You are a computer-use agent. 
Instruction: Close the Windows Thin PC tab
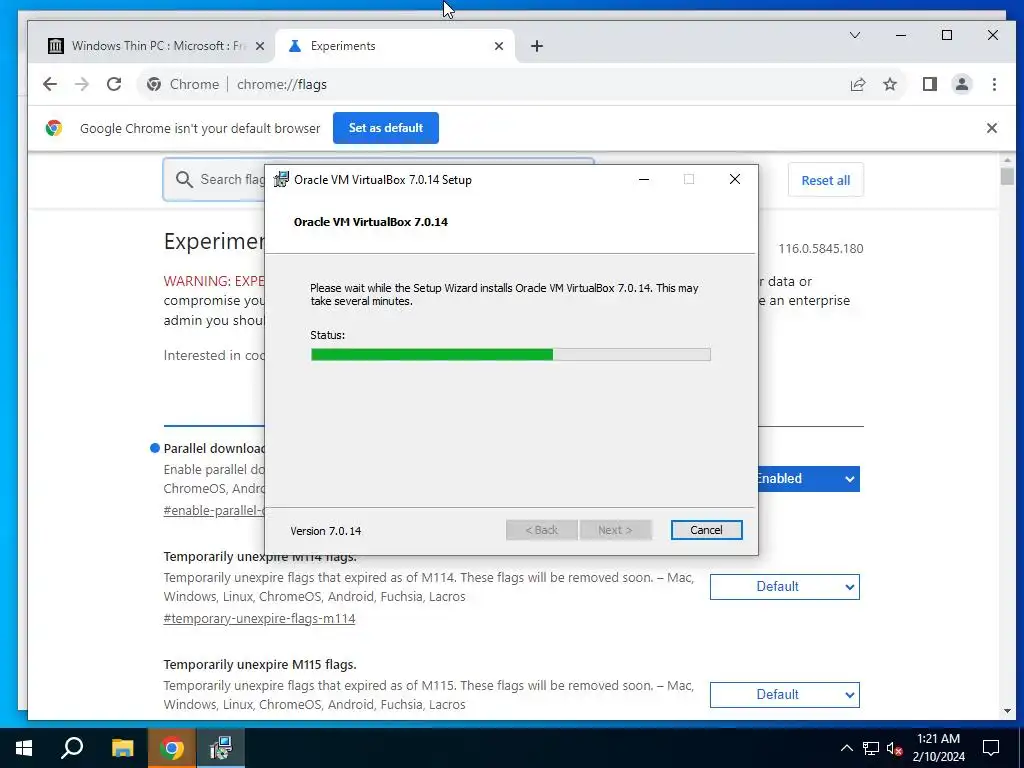coord(260,46)
